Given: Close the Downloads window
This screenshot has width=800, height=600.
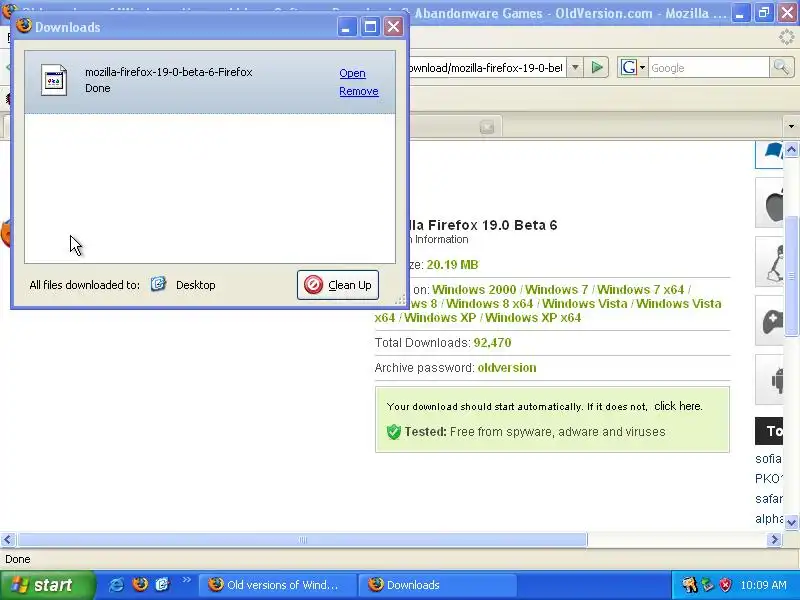Looking at the screenshot, I should (393, 27).
